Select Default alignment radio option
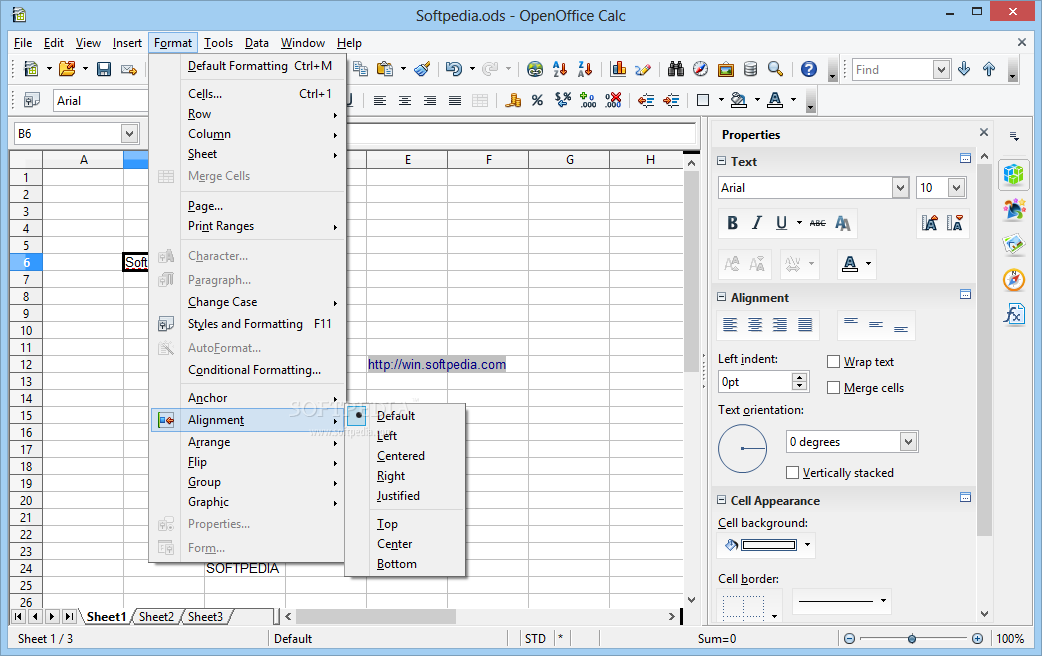This screenshot has height=656, width=1042. pyautogui.click(x=395, y=415)
